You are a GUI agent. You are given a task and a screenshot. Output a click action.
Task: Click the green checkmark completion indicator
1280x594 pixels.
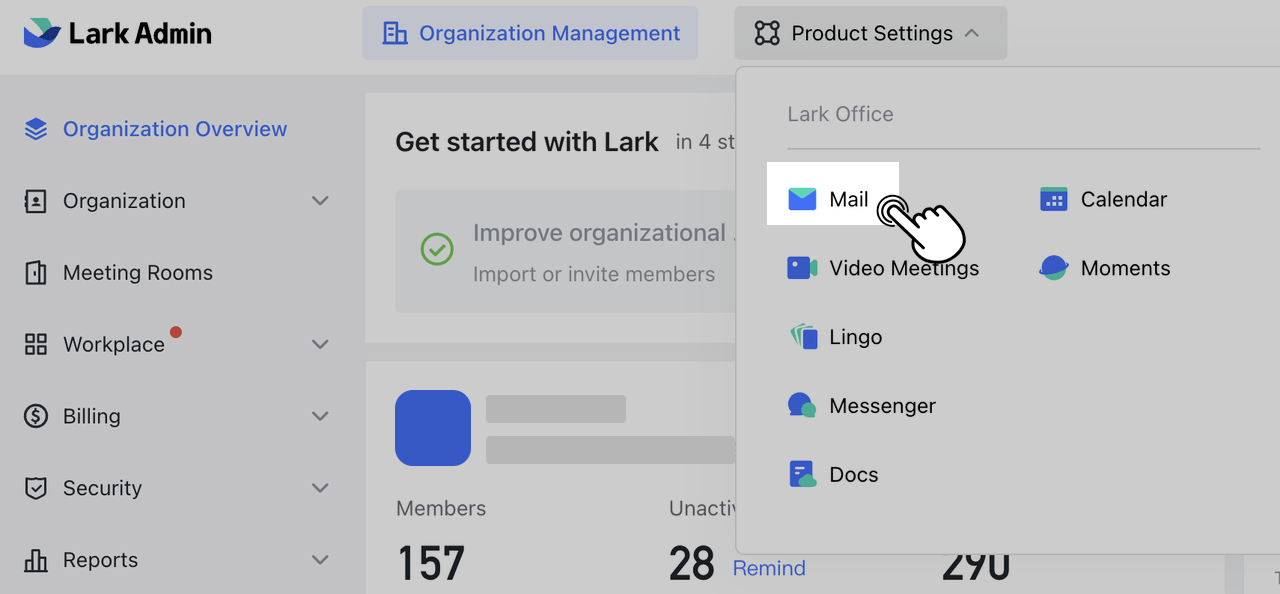(x=437, y=250)
